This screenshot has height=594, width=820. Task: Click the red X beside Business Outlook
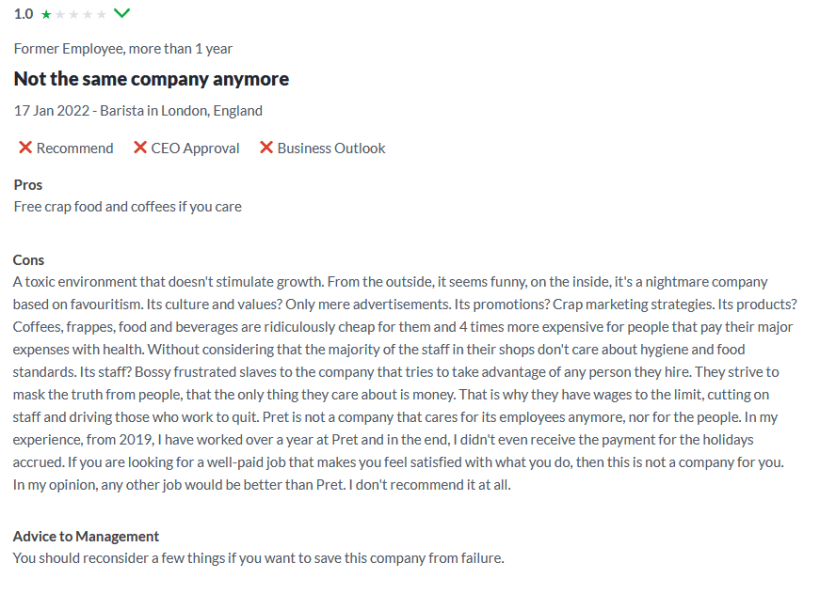pyautogui.click(x=266, y=148)
